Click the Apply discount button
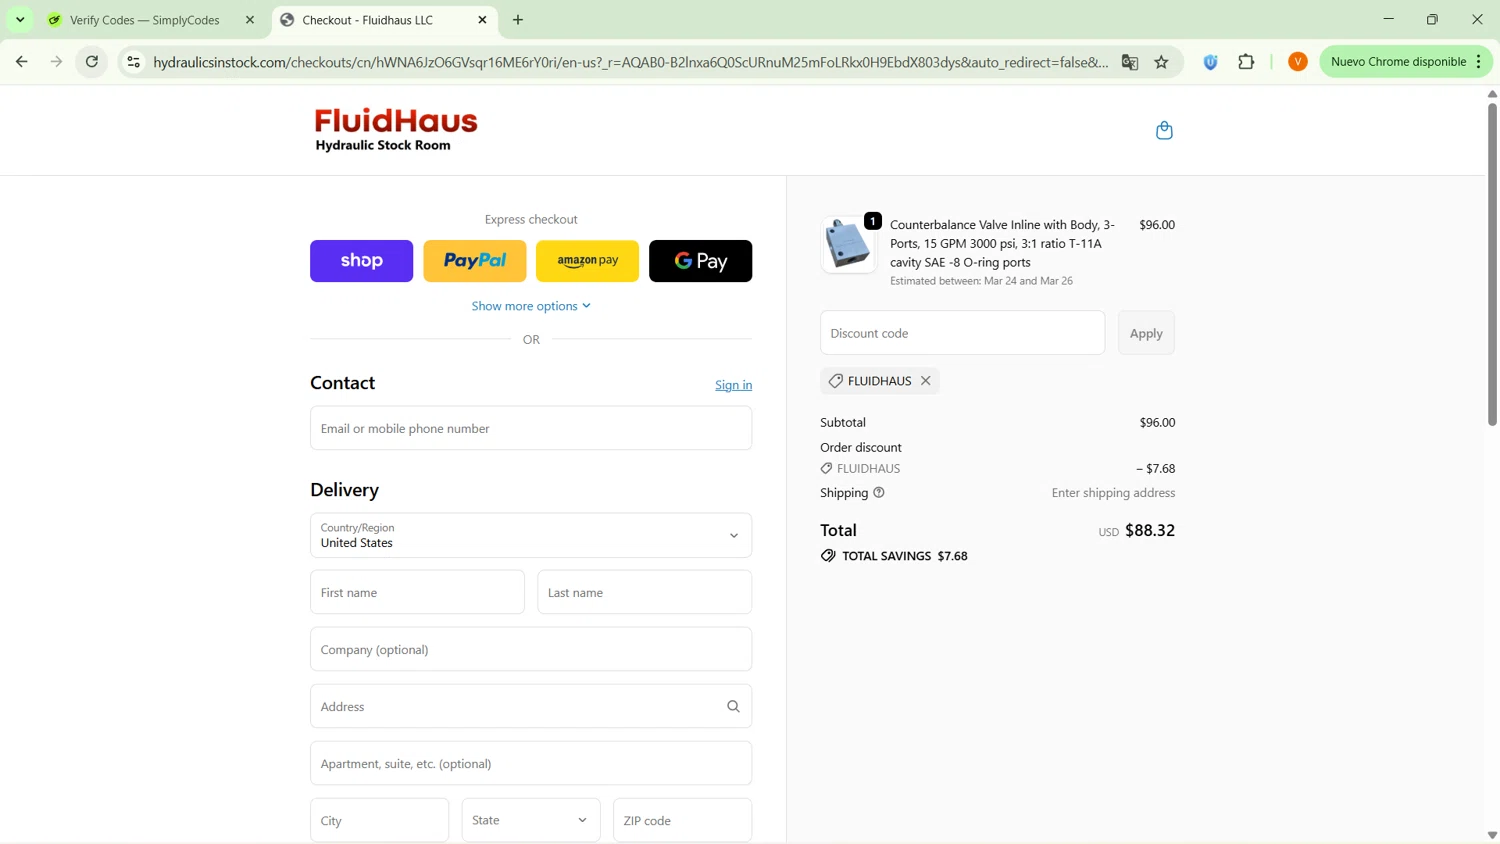Viewport: 1500px width, 844px height. point(1146,333)
